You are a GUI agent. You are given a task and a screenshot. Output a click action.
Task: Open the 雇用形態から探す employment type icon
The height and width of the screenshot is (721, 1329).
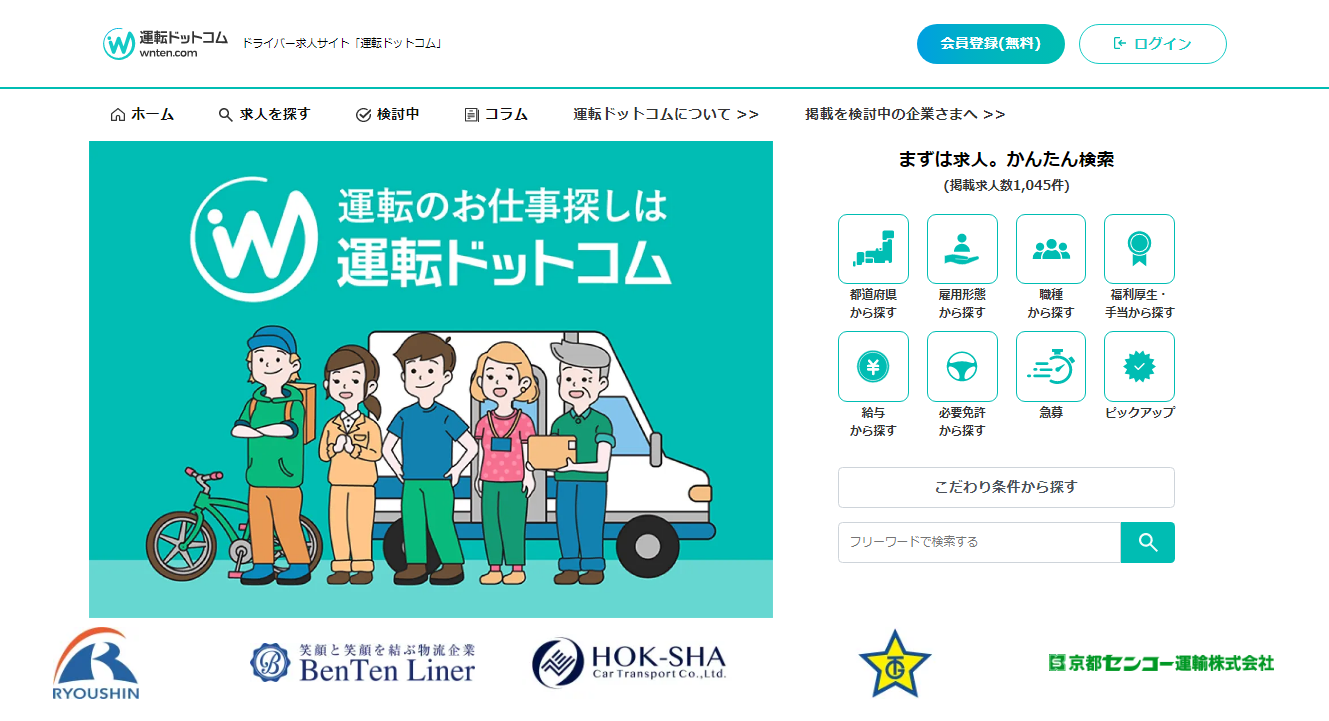[x=962, y=249]
